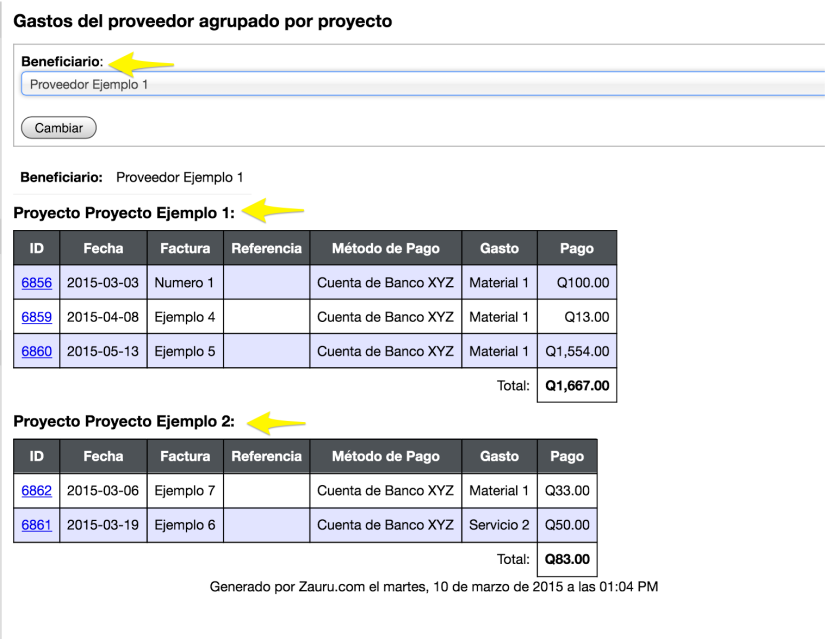Open the Beneficiario dropdown field

pos(422,84)
